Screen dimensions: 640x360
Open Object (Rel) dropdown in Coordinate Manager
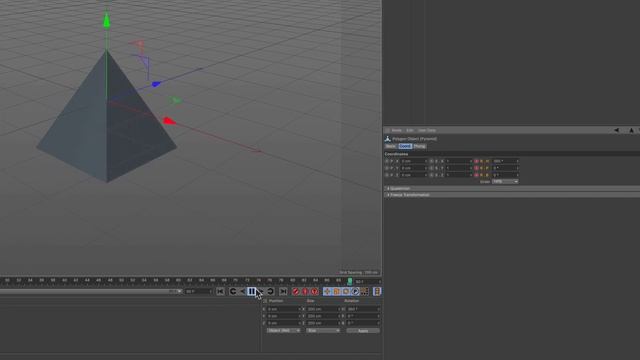coord(284,331)
